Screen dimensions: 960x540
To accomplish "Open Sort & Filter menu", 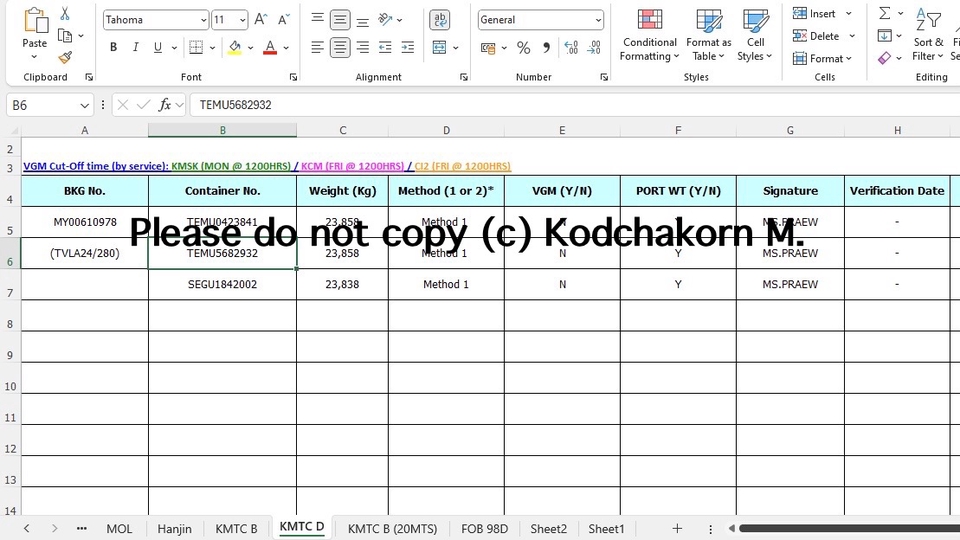I will click(x=928, y=36).
